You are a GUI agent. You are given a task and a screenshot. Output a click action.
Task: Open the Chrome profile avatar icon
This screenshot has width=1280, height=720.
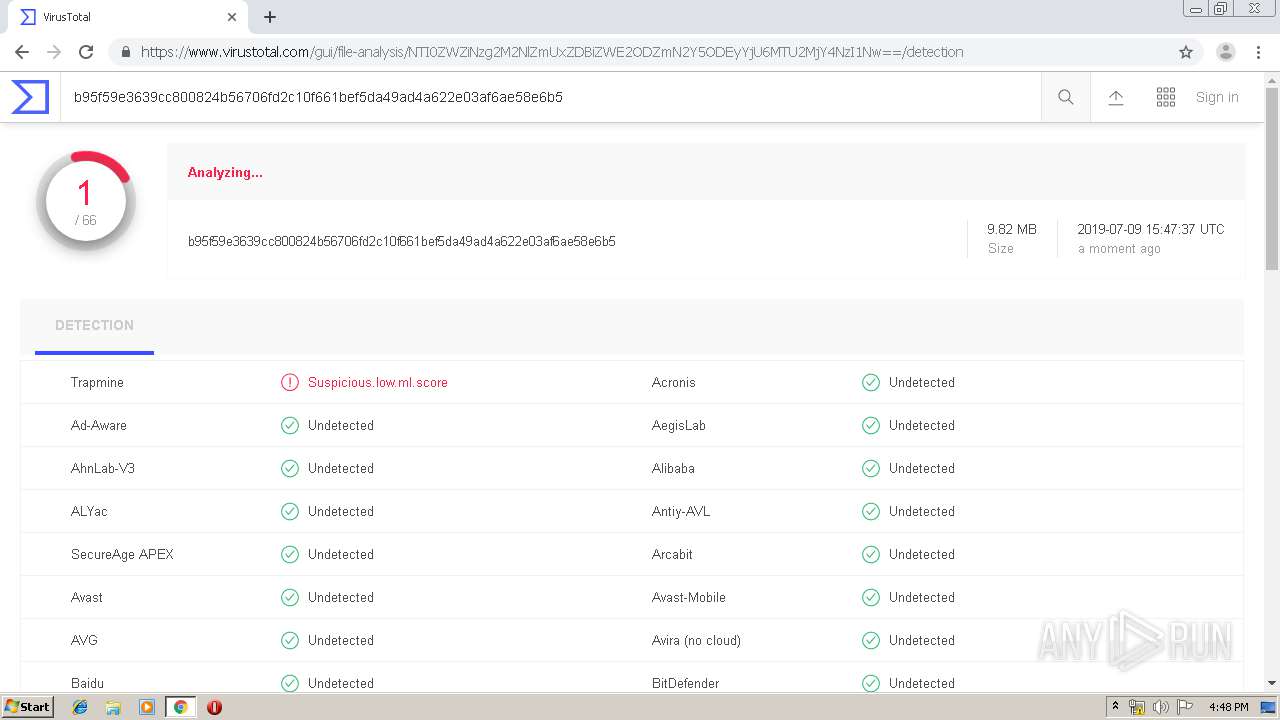[x=1226, y=52]
